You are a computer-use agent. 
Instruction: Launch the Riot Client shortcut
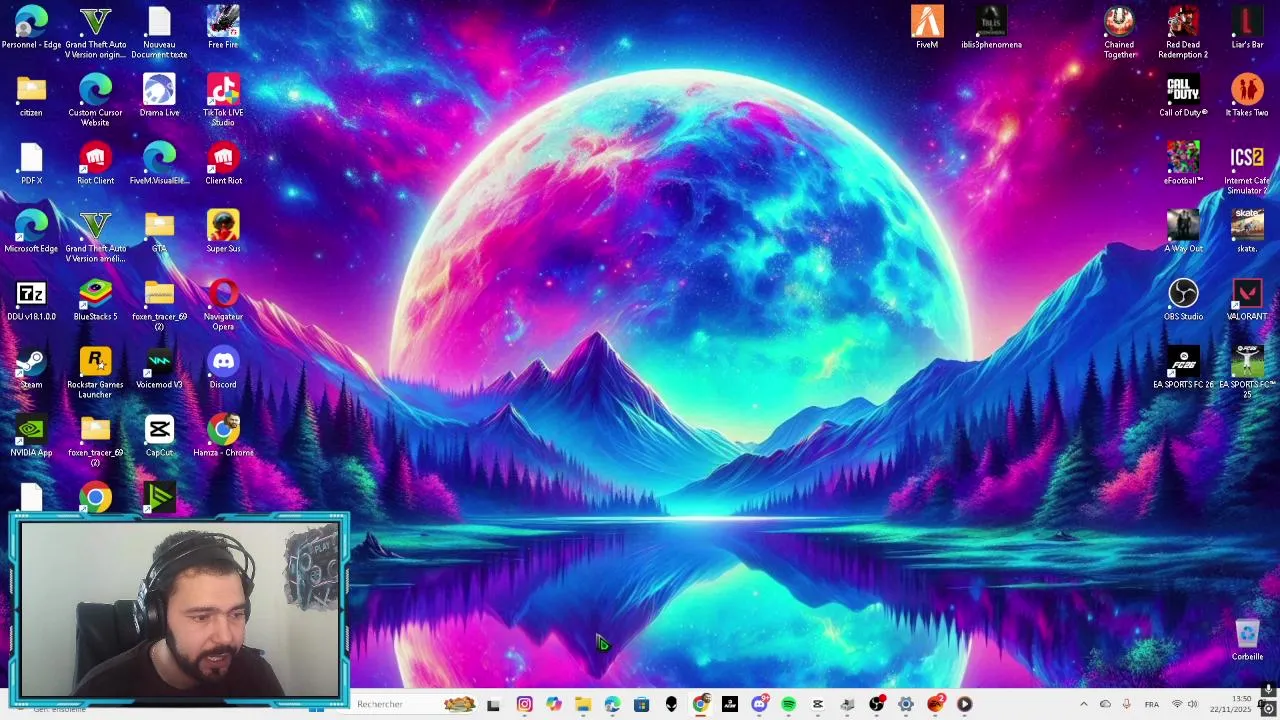click(x=95, y=163)
